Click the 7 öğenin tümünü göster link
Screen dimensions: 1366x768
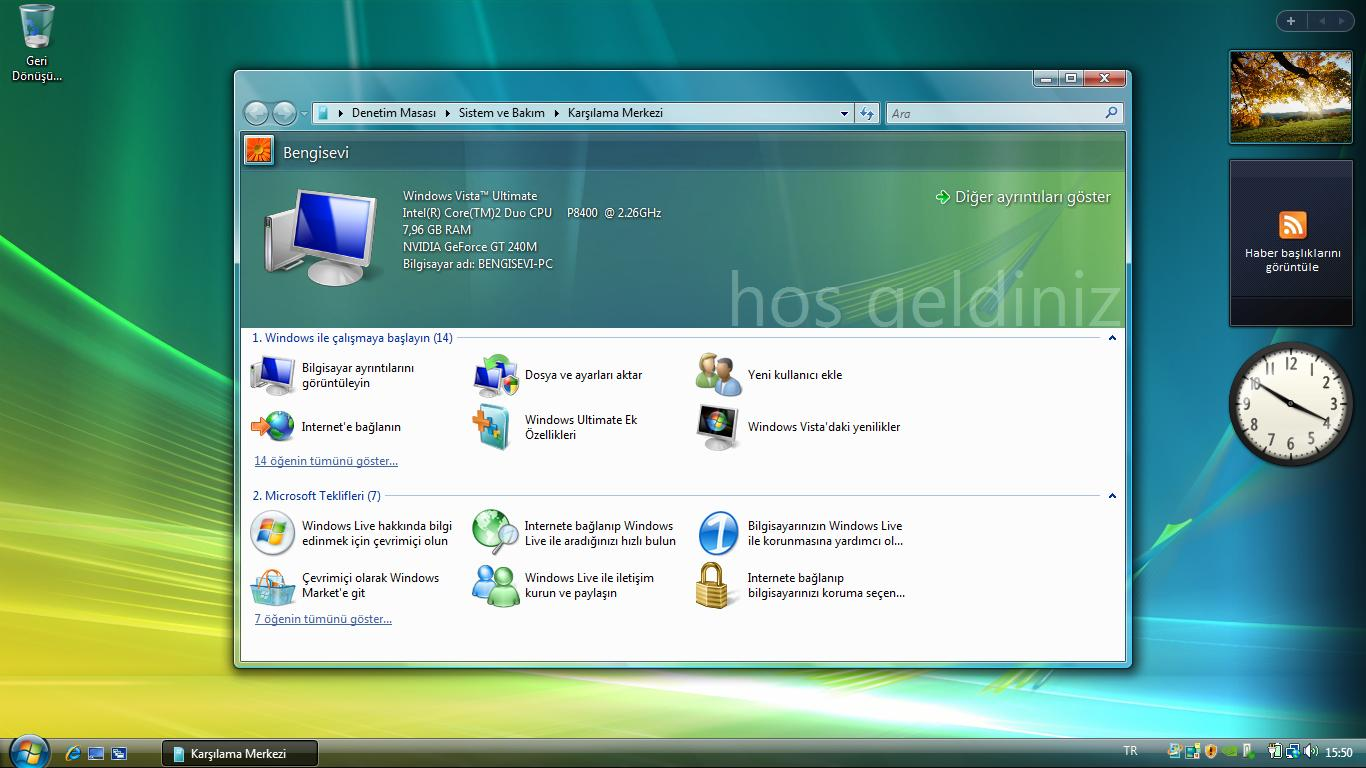pos(323,619)
